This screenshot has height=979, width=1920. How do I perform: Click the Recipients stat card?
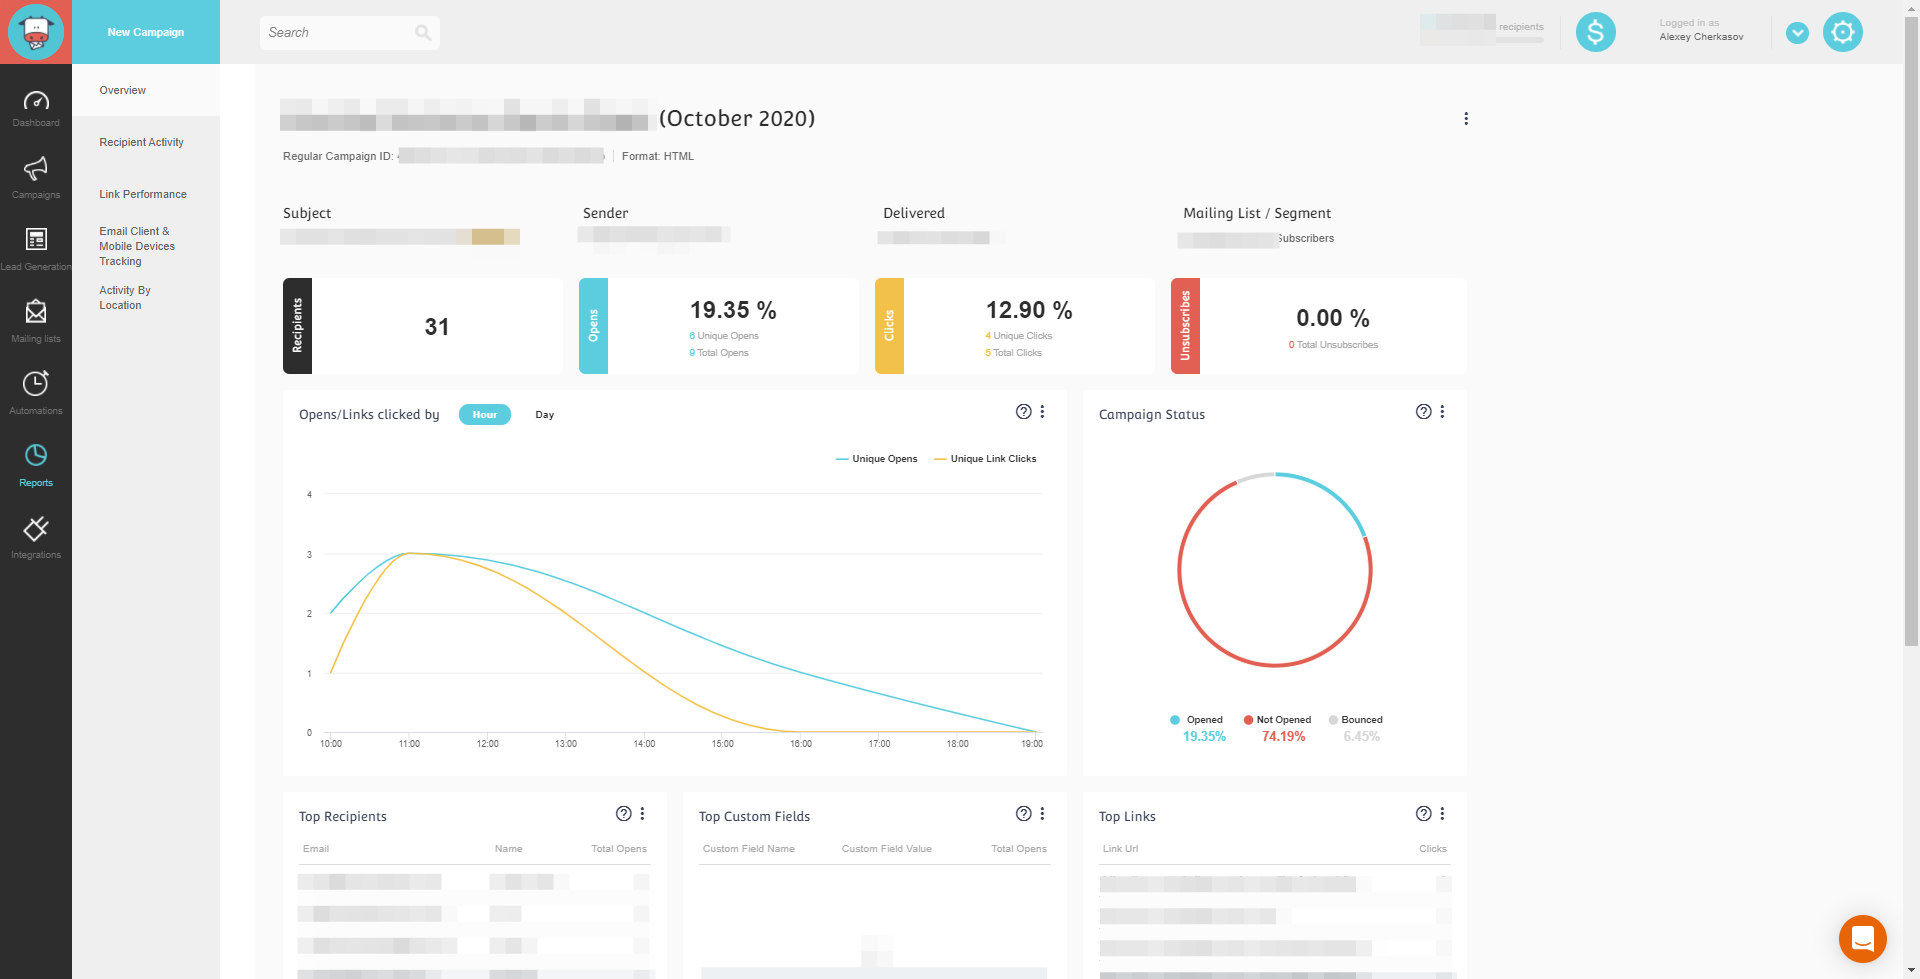(x=423, y=326)
